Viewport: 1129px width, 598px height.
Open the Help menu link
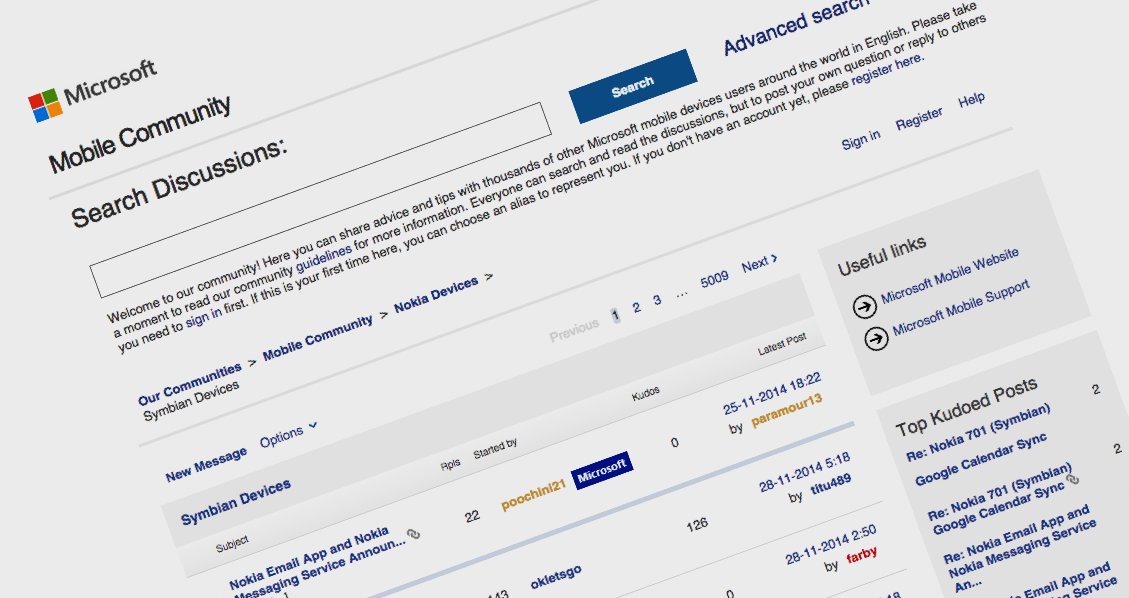(x=971, y=101)
